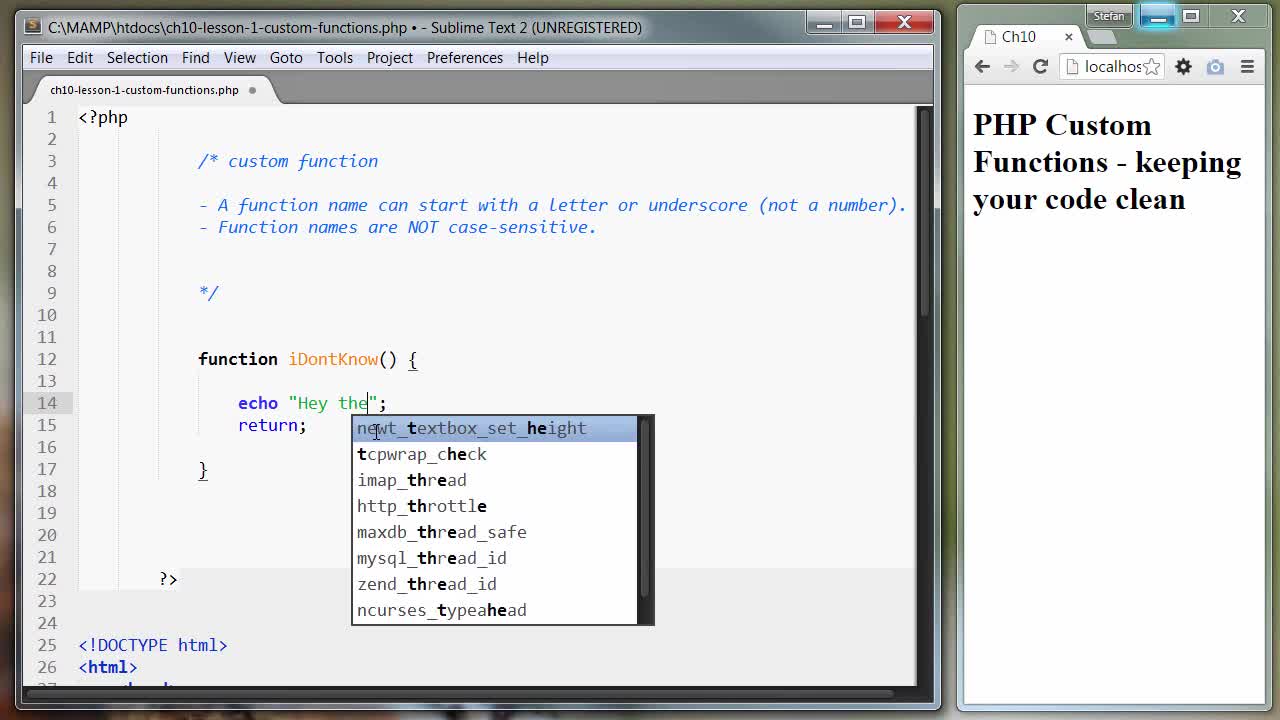The height and width of the screenshot is (720, 1280).
Task: Choose http_throttle autocomplete suggestion
Action: coord(495,506)
